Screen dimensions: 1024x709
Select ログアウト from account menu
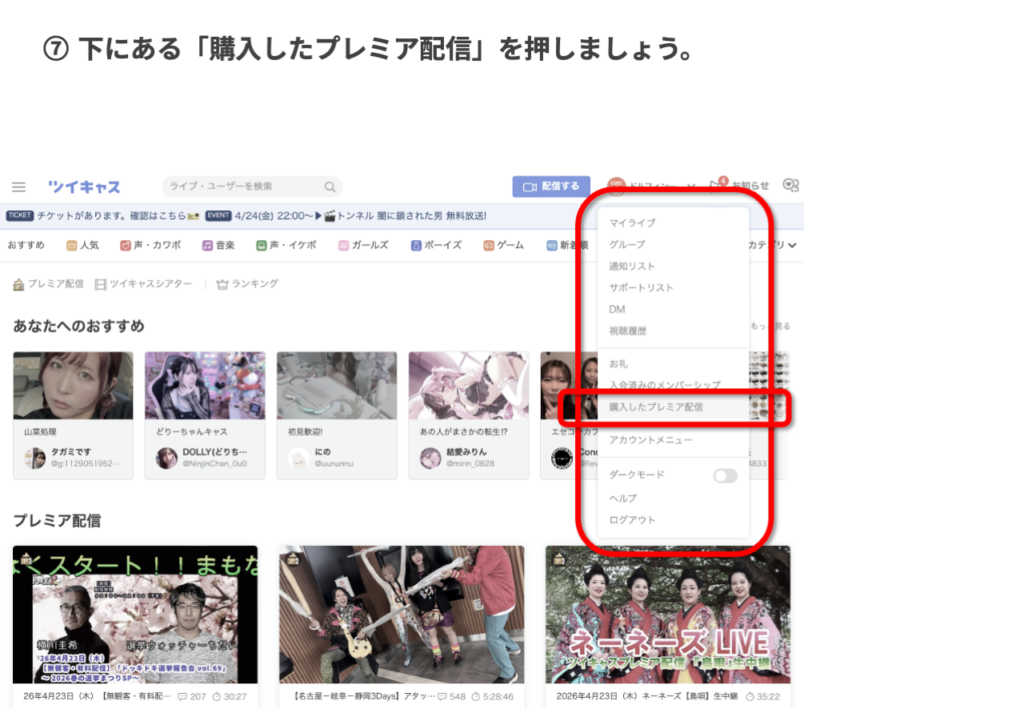(632, 520)
